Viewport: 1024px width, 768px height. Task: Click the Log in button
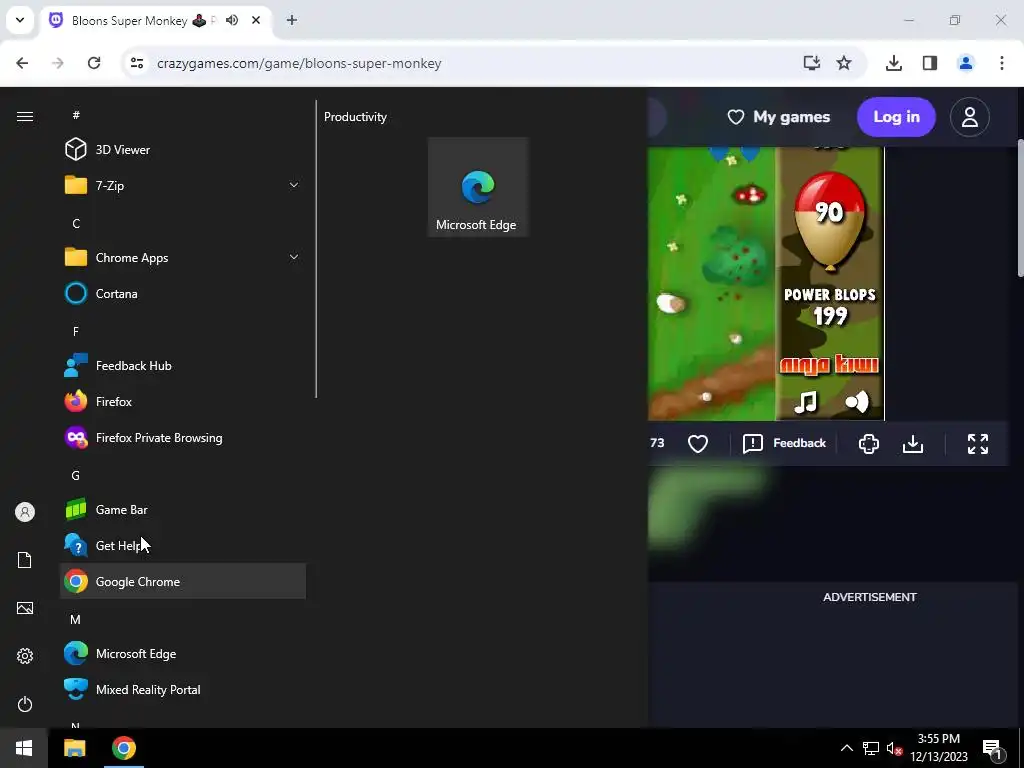(x=896, y=117)
